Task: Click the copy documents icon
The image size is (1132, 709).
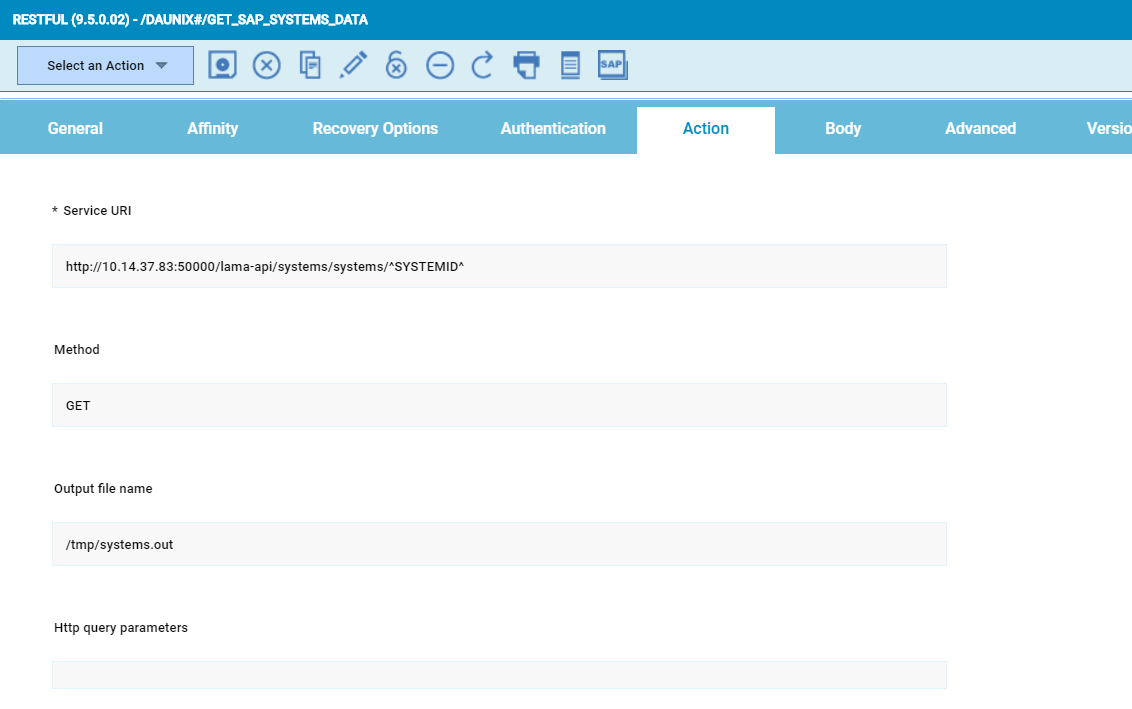Action: tap(310, 65)
